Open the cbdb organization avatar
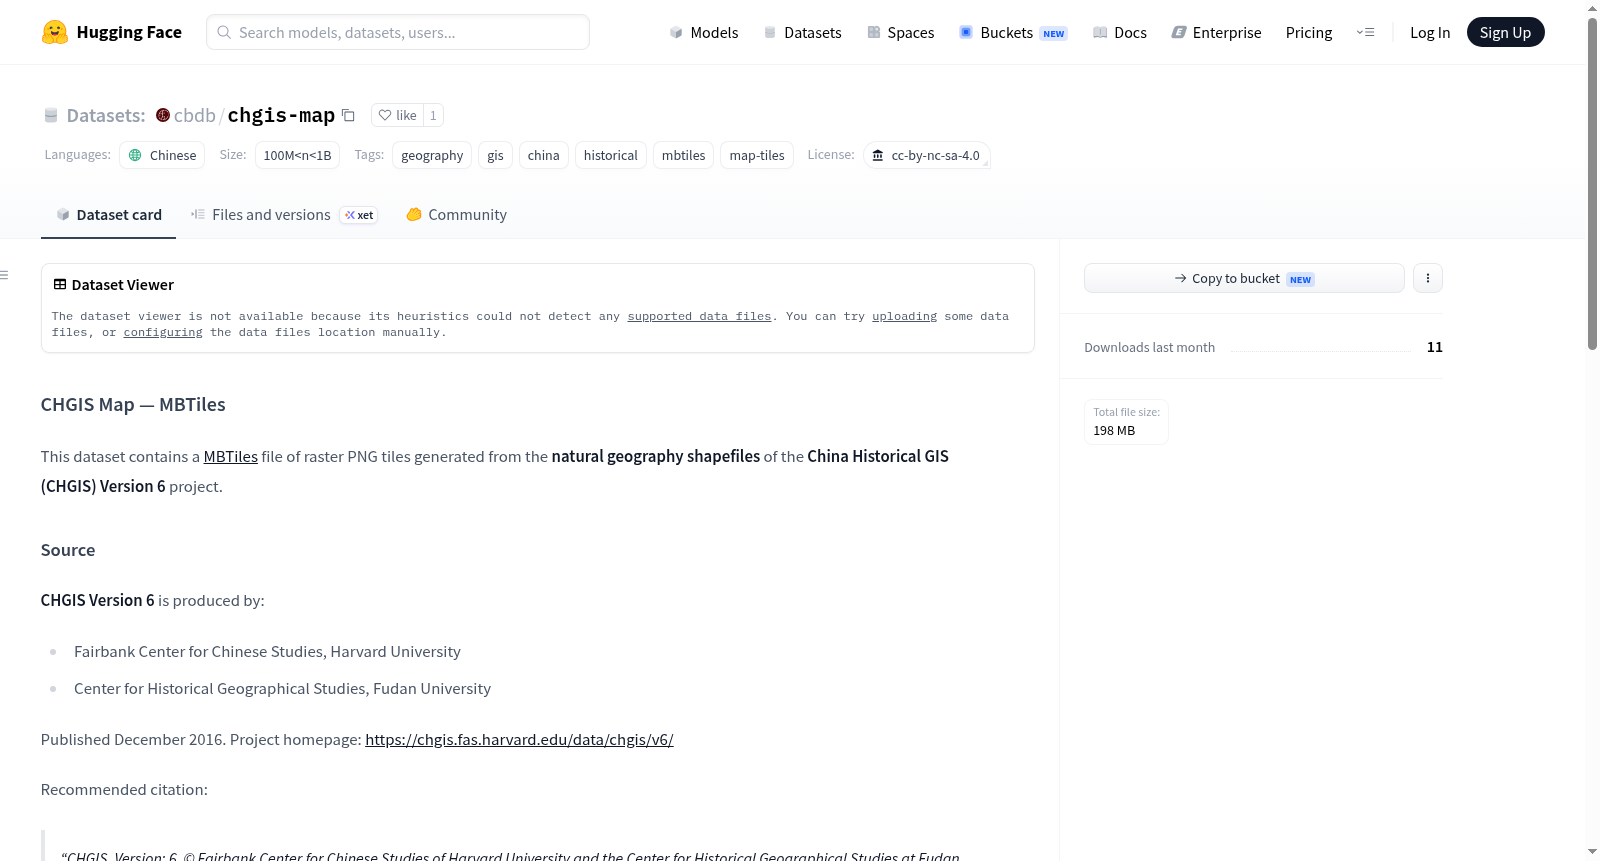 pos(163,115)
